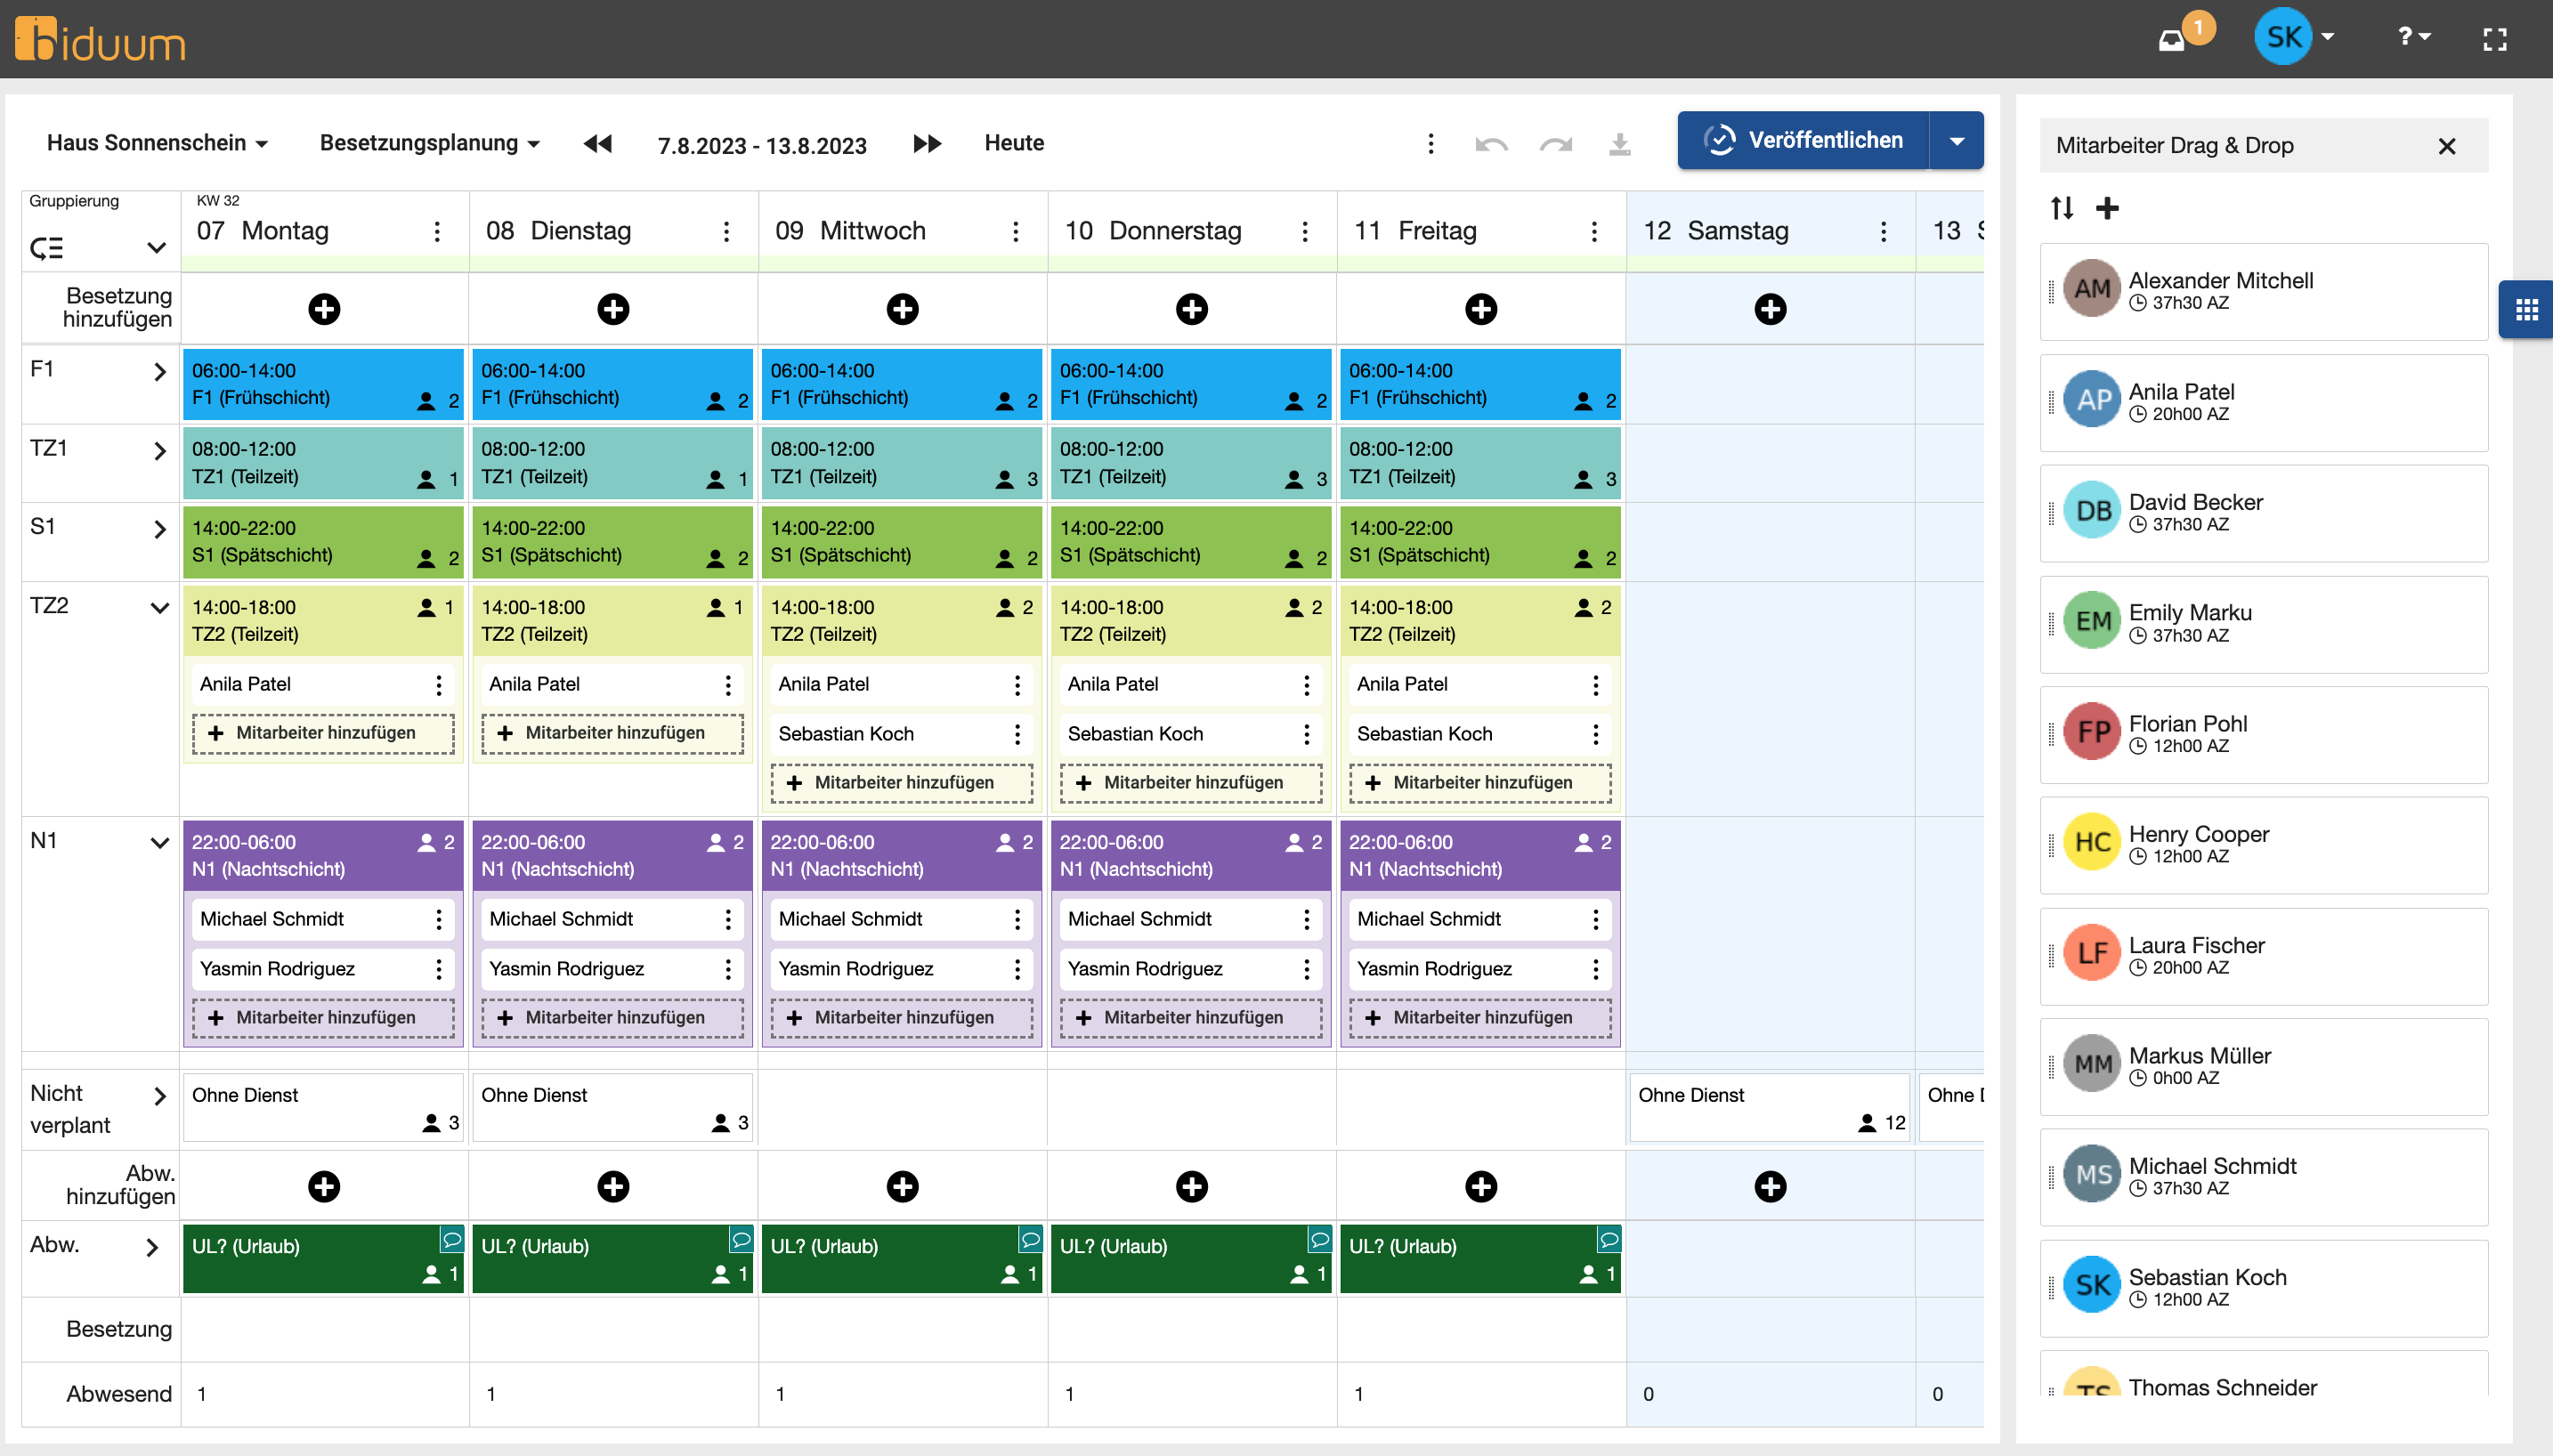Open the inbox notifications icon
The height and width of the screenshot is (1456, 2553).
2172,40
